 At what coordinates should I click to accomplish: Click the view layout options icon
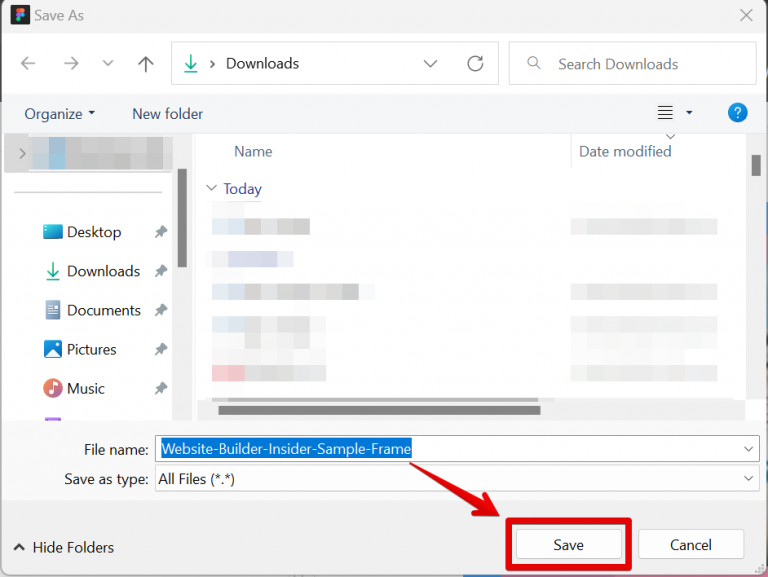pos(666,113)
